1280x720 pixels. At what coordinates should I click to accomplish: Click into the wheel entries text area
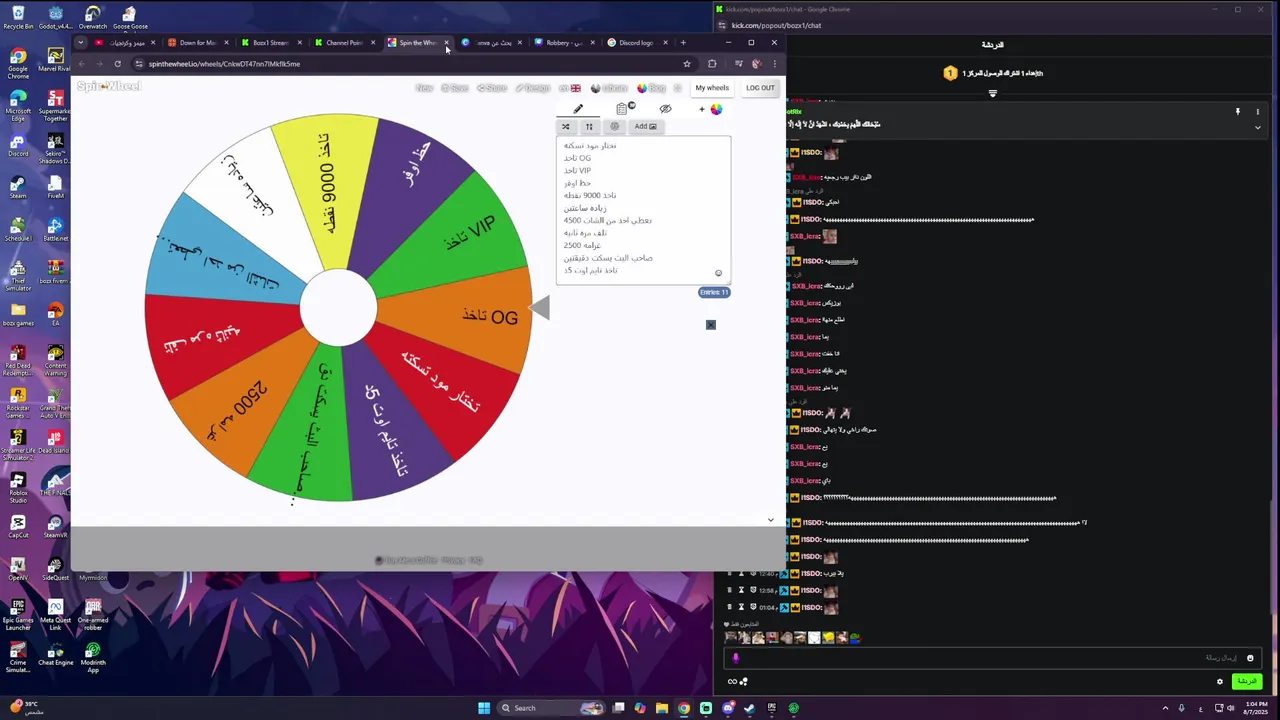click(643, 210)
